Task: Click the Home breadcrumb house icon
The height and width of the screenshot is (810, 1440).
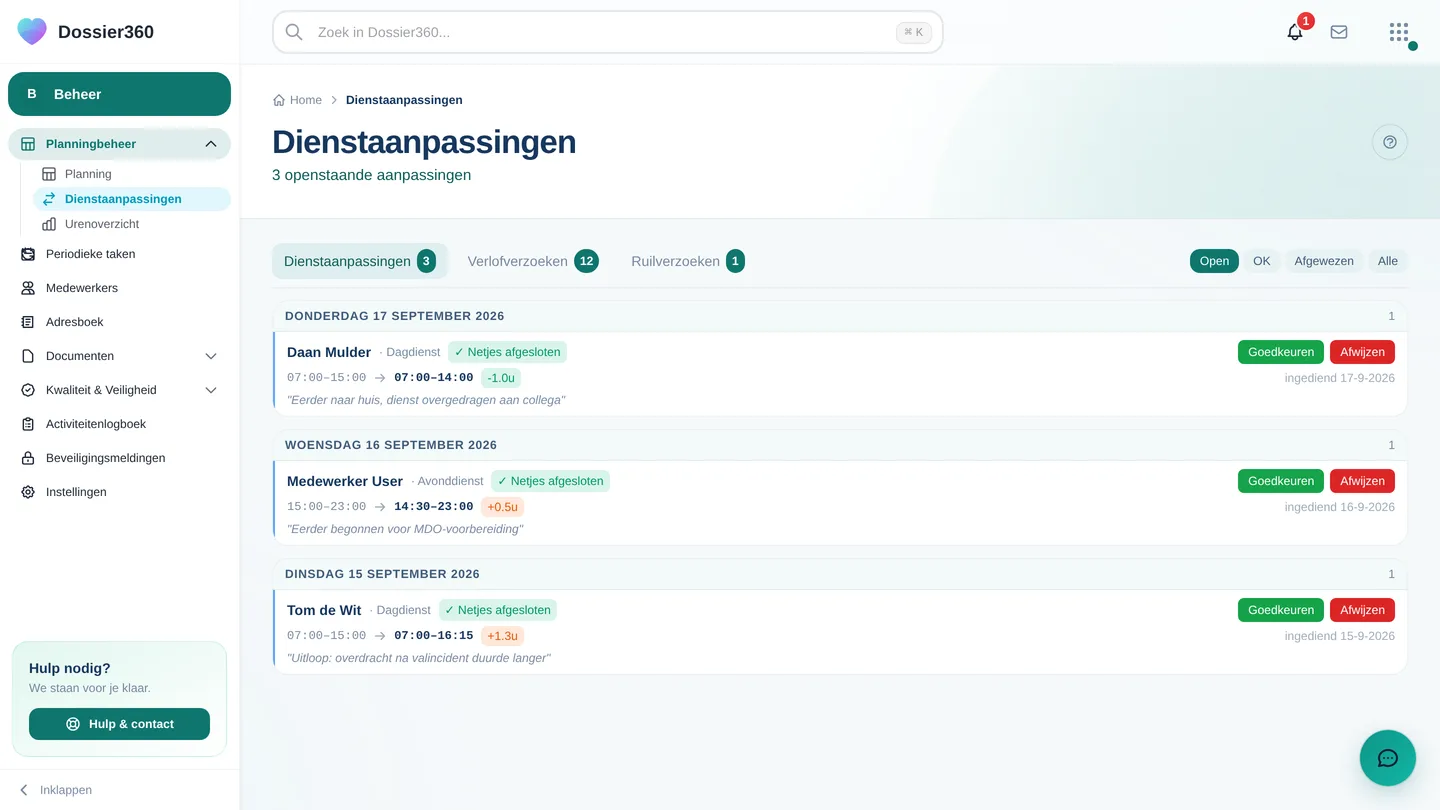Action: [279, 100]
